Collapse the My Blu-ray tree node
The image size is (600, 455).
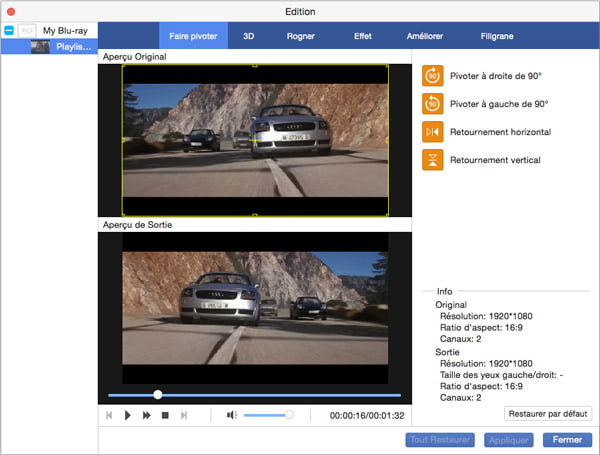tap(10, 31)
